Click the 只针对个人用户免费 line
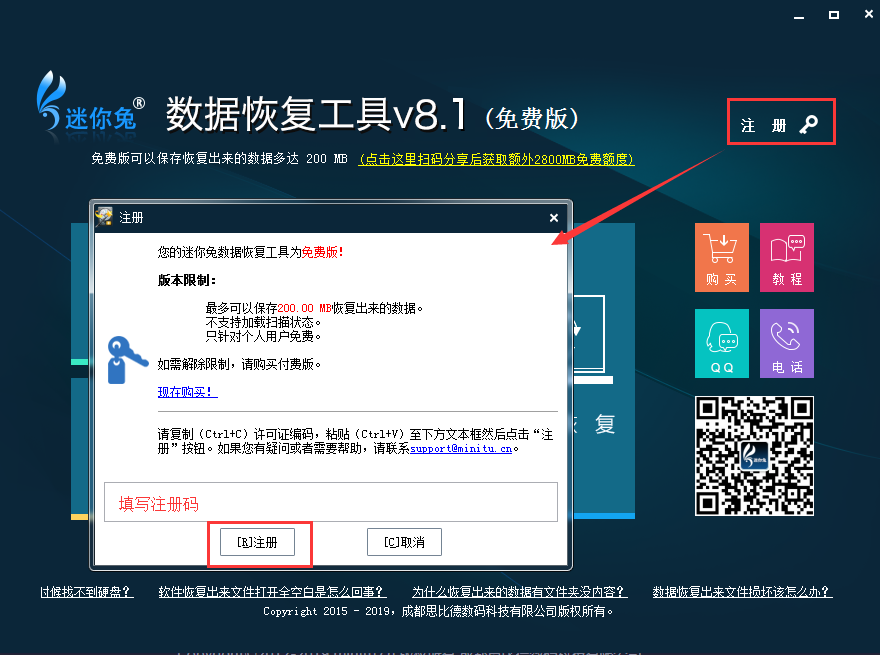 click(263, 336)
